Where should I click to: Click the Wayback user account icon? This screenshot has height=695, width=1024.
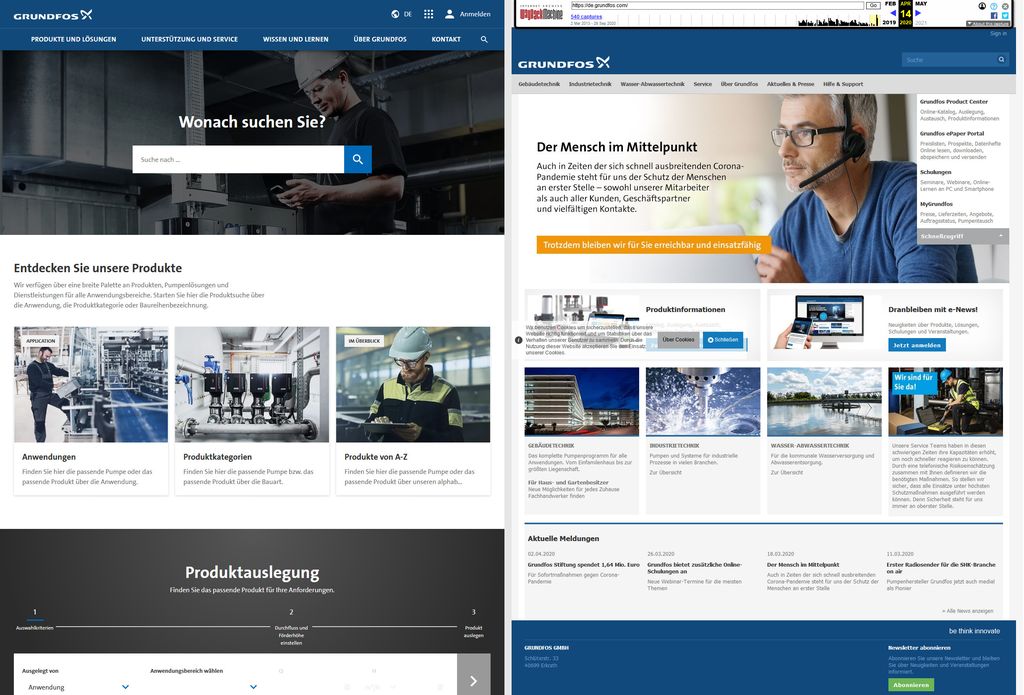[x=982, y=6]
